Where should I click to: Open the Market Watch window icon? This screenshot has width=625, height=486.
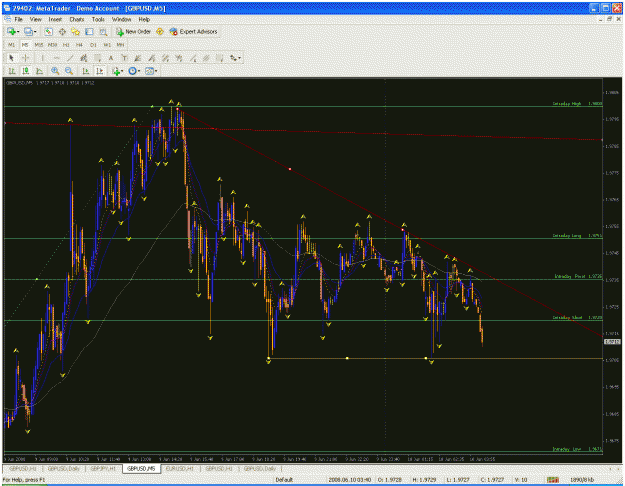tap(49, 31)
